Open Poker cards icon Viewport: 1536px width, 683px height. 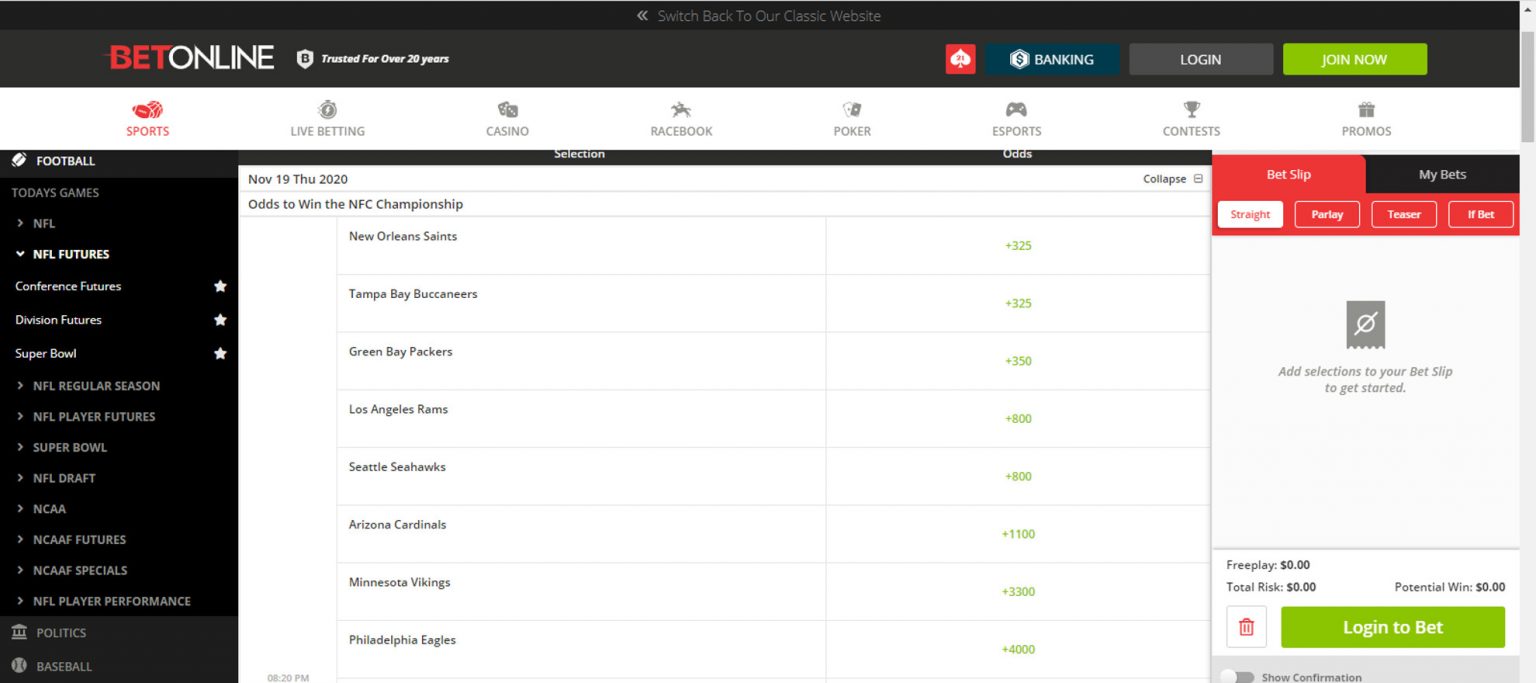pyautogui.click(x=852, y=110)
